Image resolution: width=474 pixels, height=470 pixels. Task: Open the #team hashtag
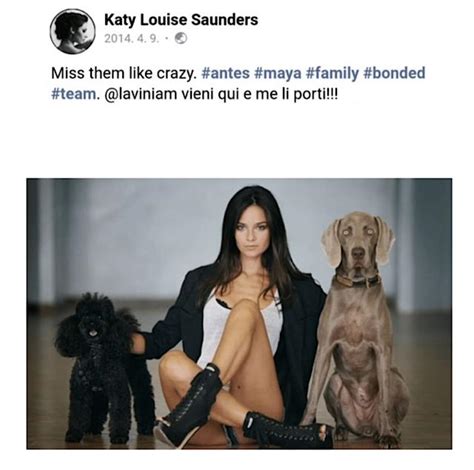coord(73,94)
